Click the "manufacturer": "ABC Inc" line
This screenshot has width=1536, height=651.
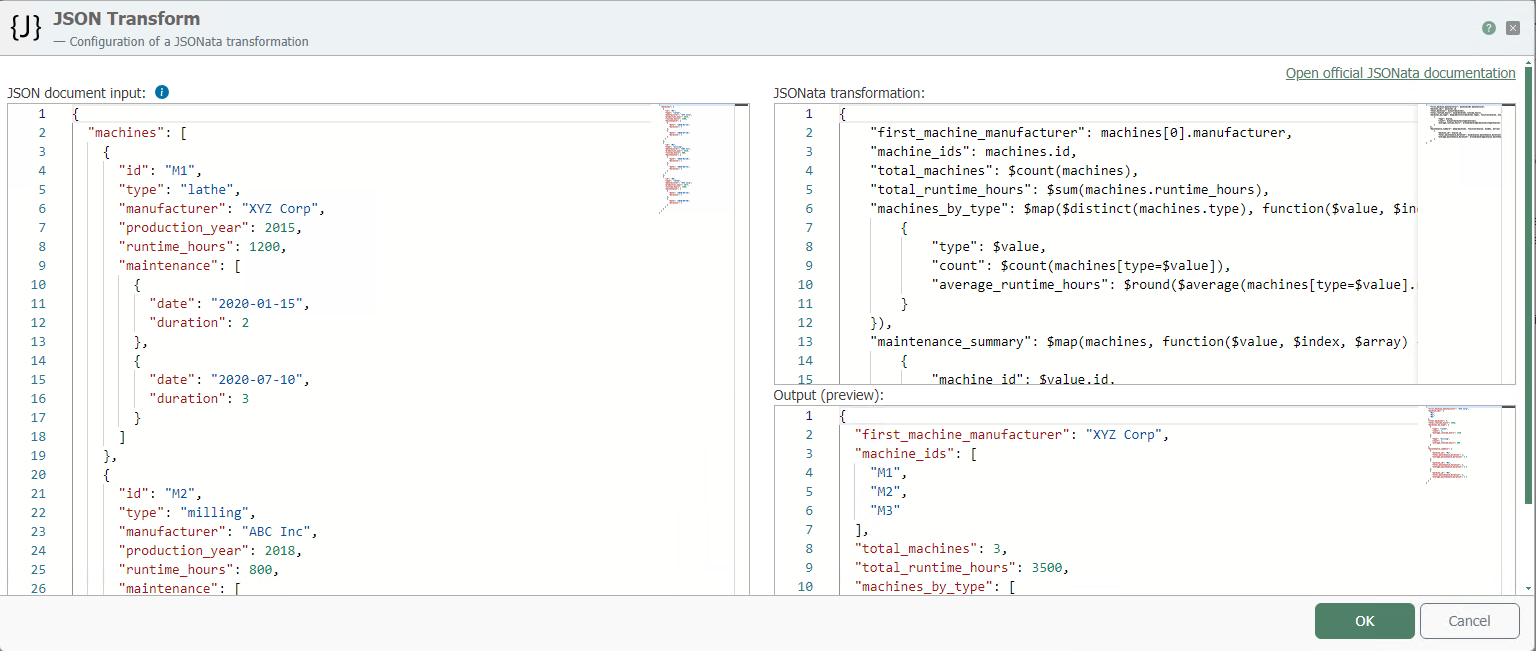point(218,532)
